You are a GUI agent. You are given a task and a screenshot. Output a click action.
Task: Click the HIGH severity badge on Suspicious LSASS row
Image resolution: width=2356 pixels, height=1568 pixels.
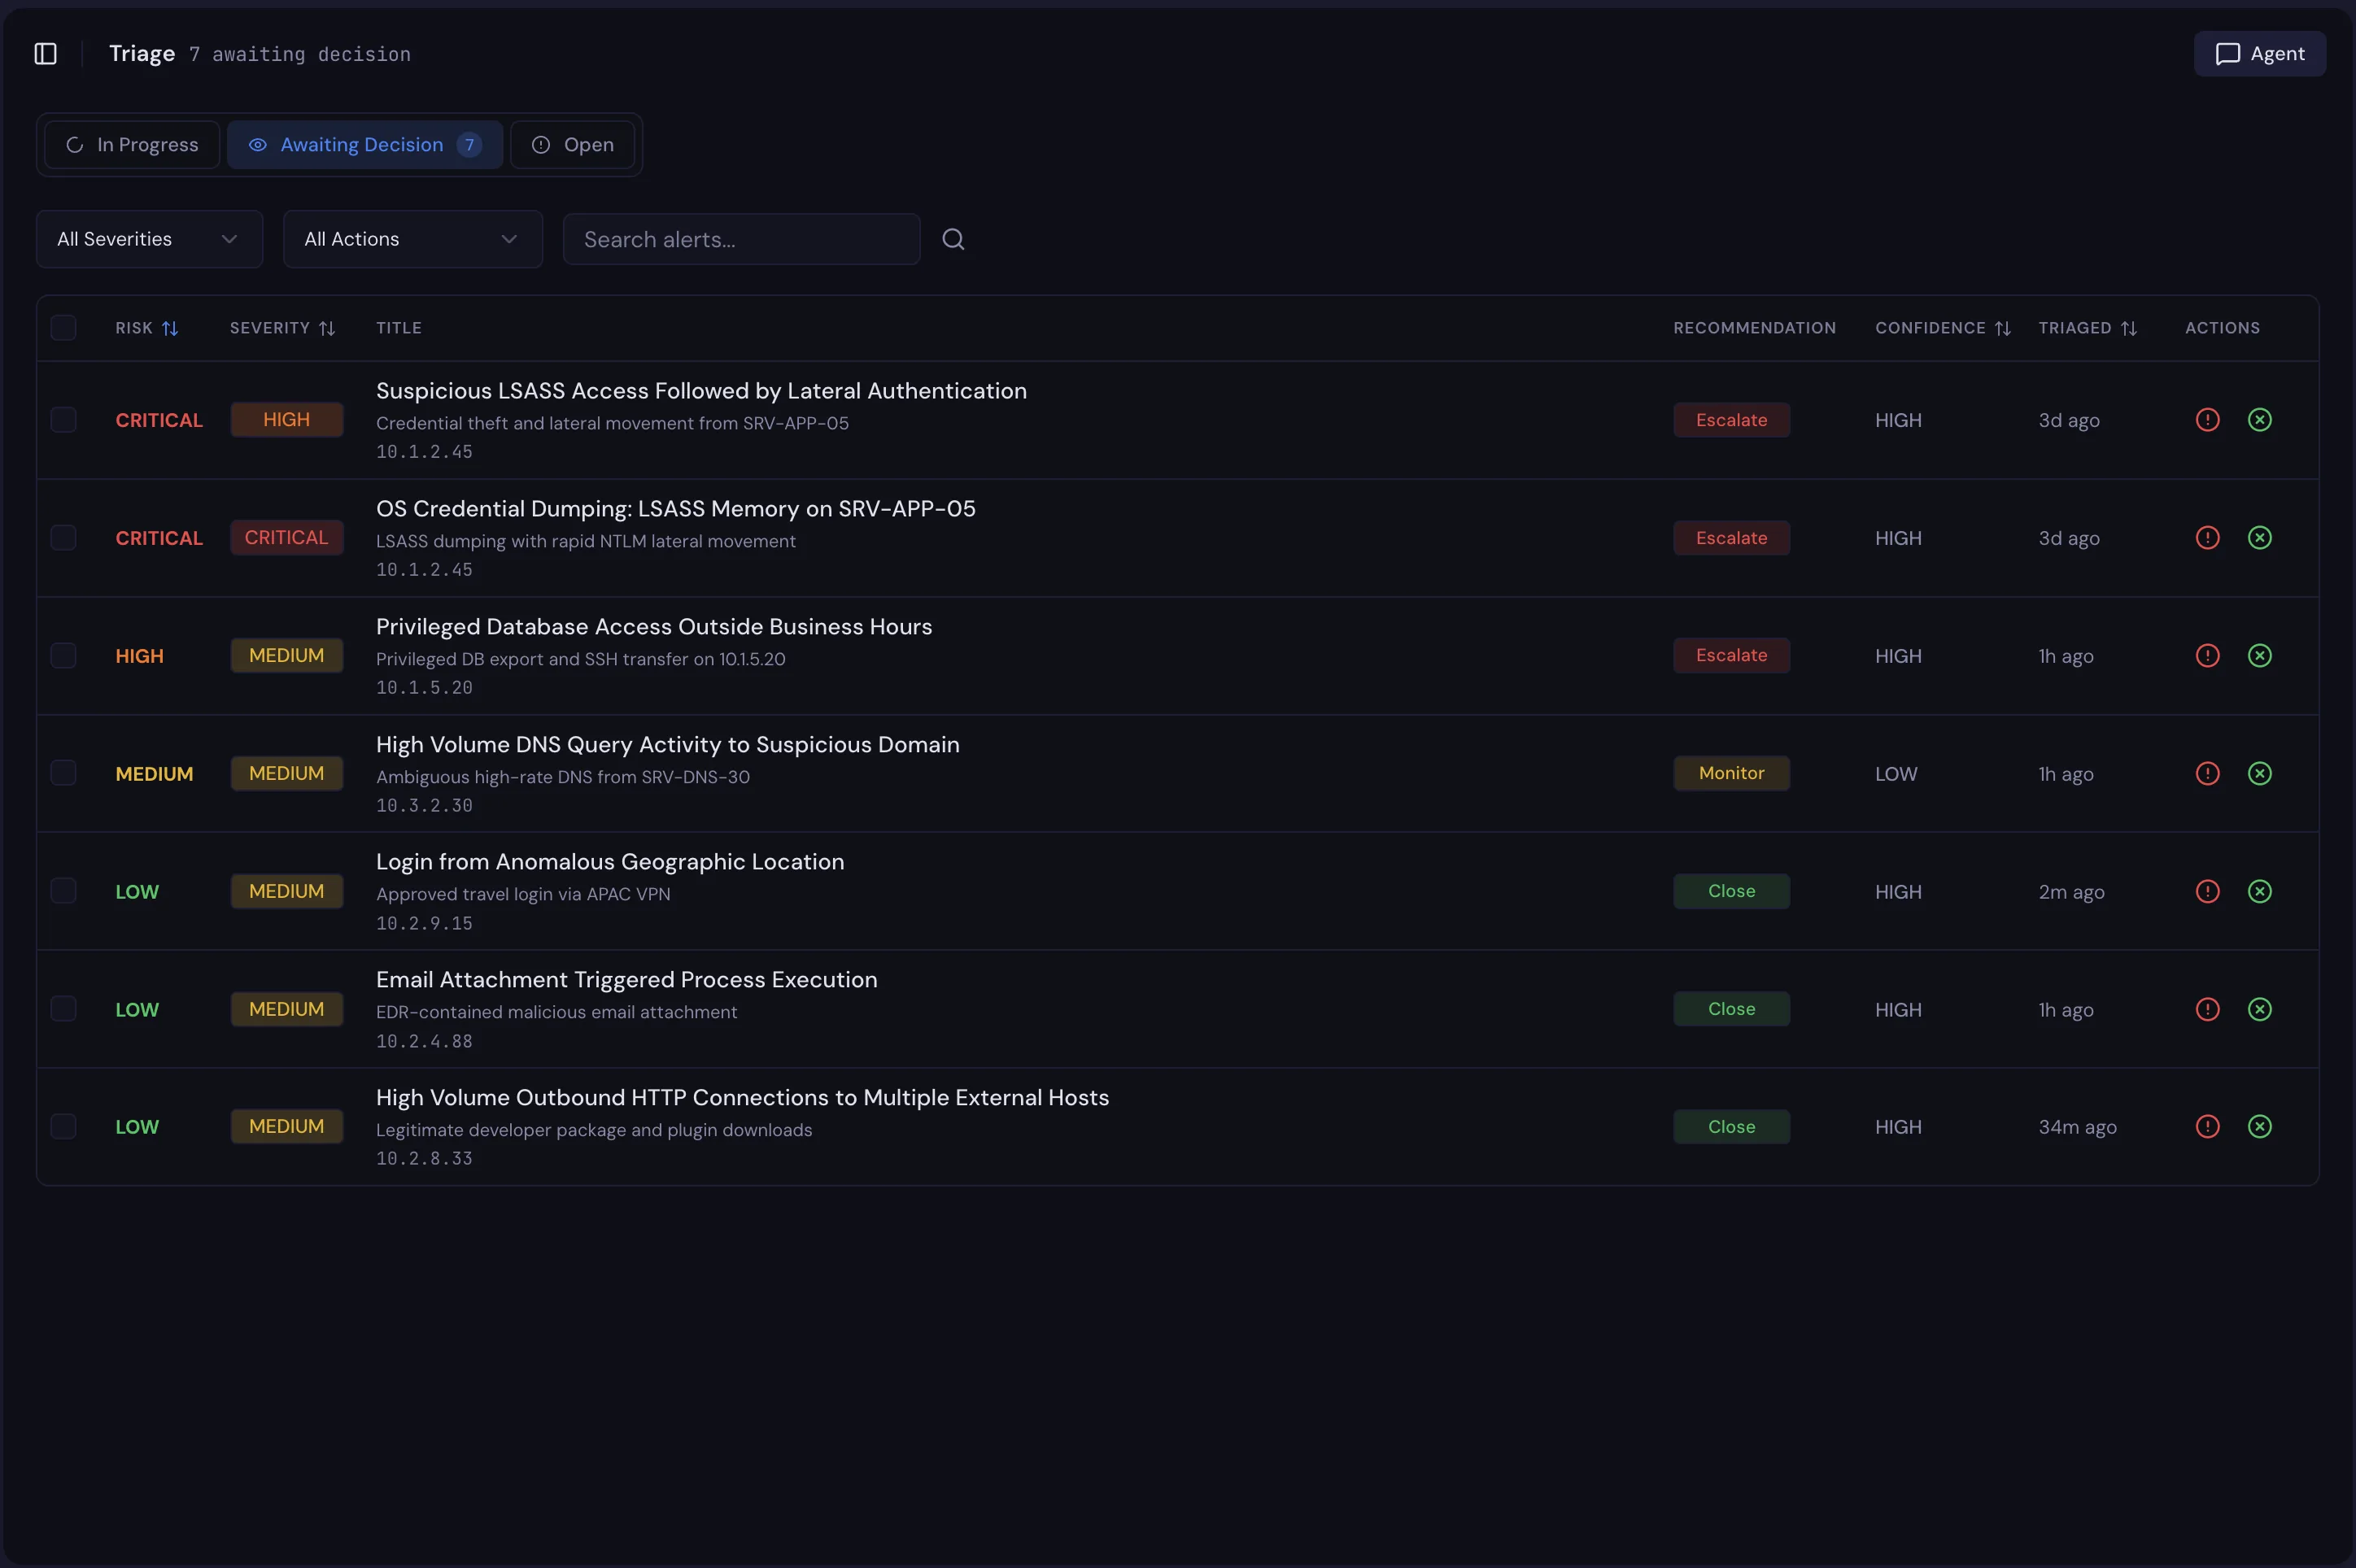coord(287,420)
